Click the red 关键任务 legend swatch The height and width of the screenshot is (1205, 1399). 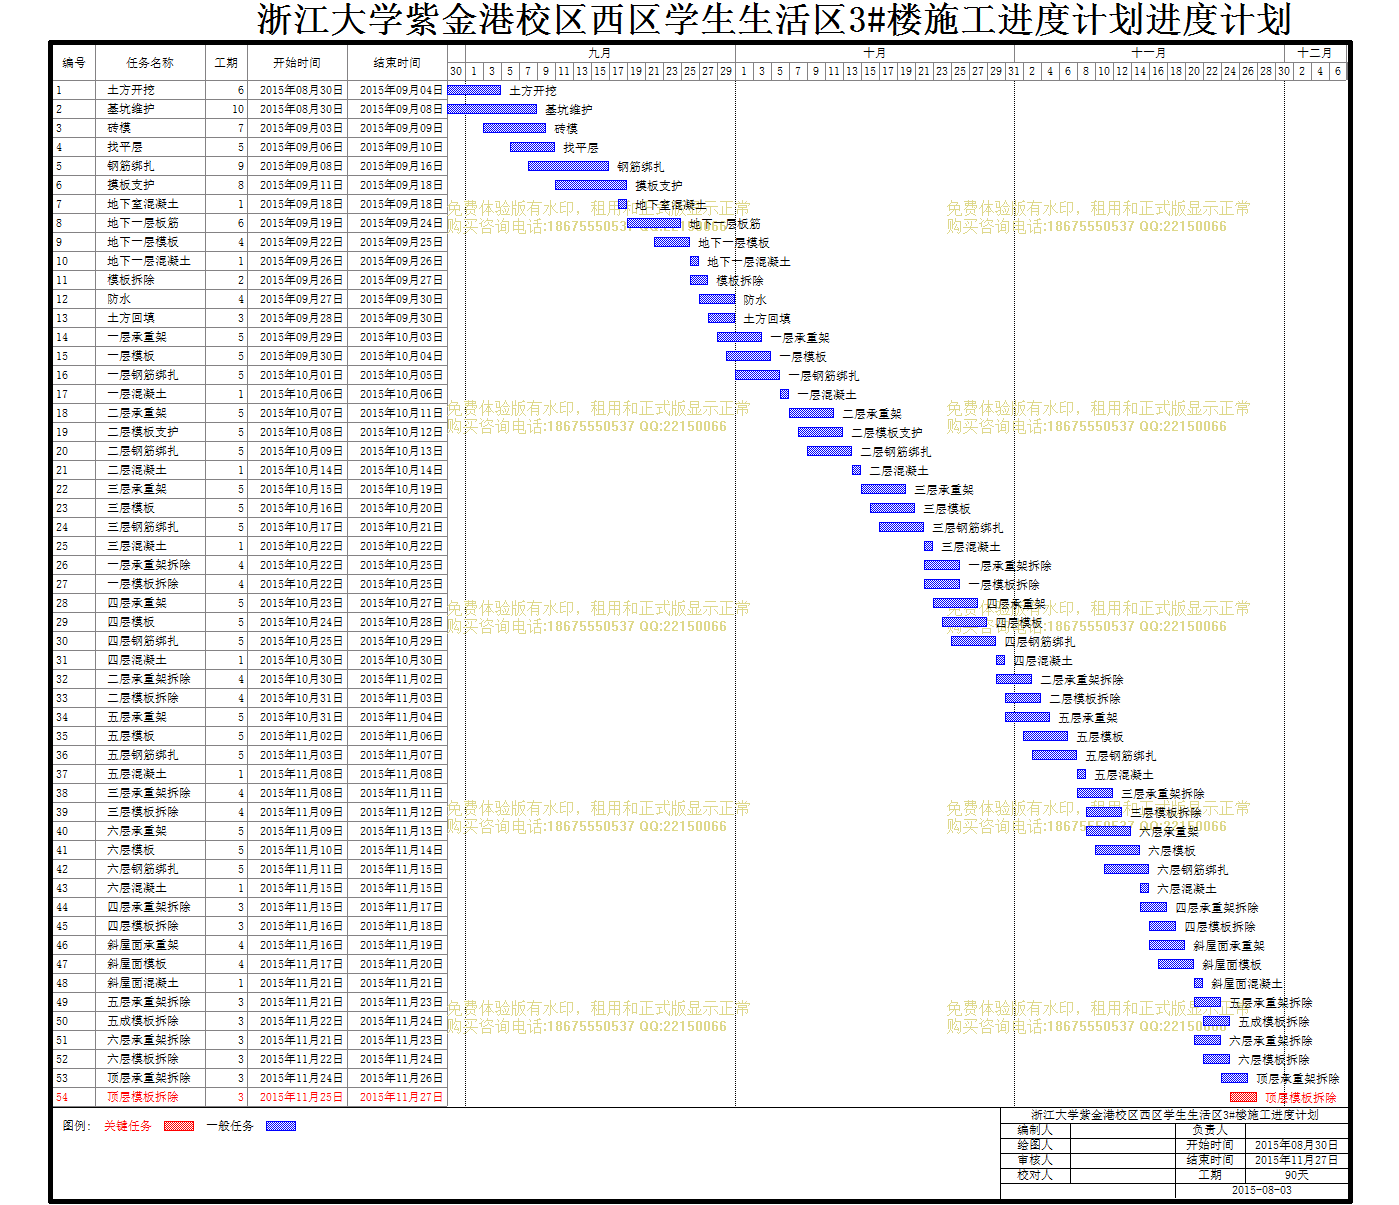pyautogui.click(x=179, y=1126)
